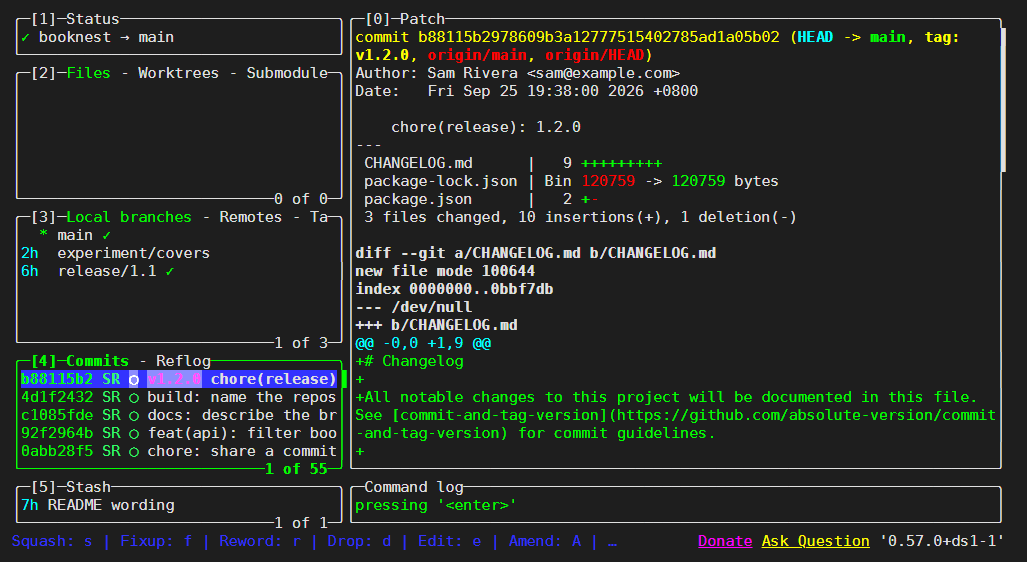Click the Squash: s shortcut hint
The image size is (1027, 562).
[x=52, y=541]
